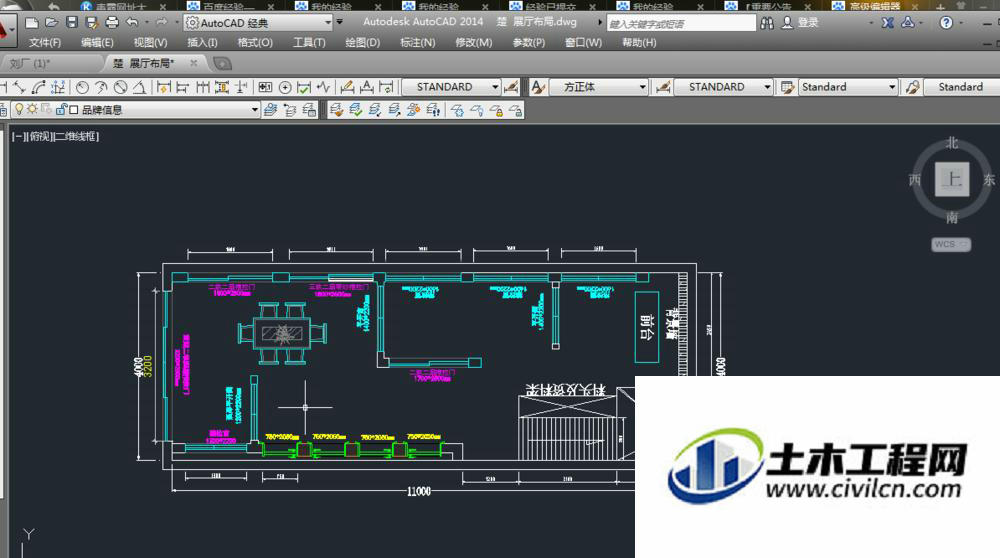The image size is (1000, 558).
Task: Open the 工具(T) menu
Action: pos(309,43)
